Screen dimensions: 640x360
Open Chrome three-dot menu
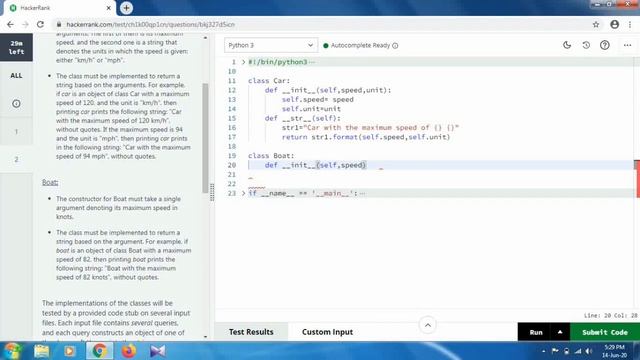(630, 24)
